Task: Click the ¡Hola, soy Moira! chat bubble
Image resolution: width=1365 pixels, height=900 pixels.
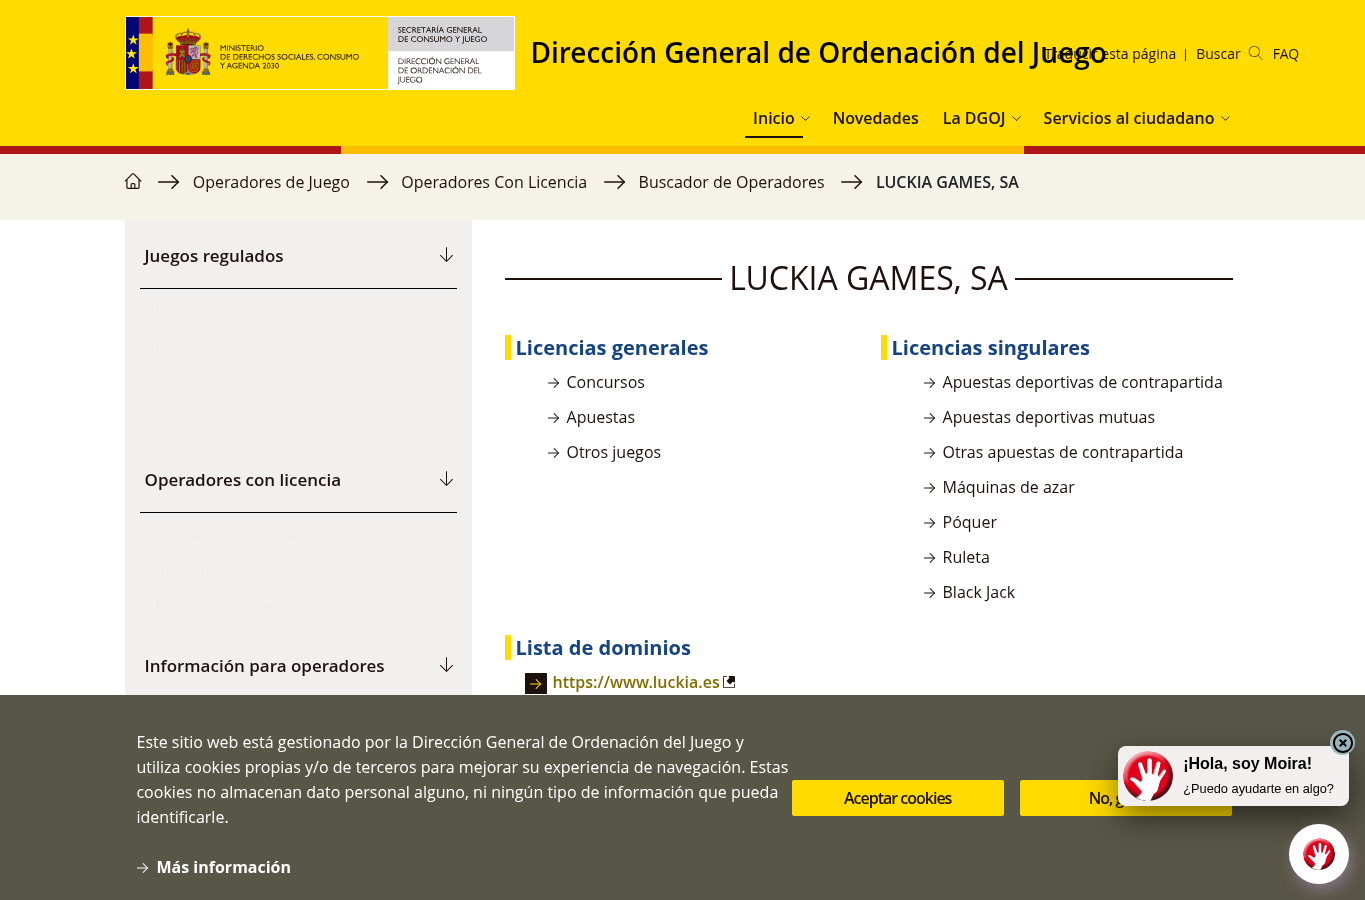Action: 1233,776
